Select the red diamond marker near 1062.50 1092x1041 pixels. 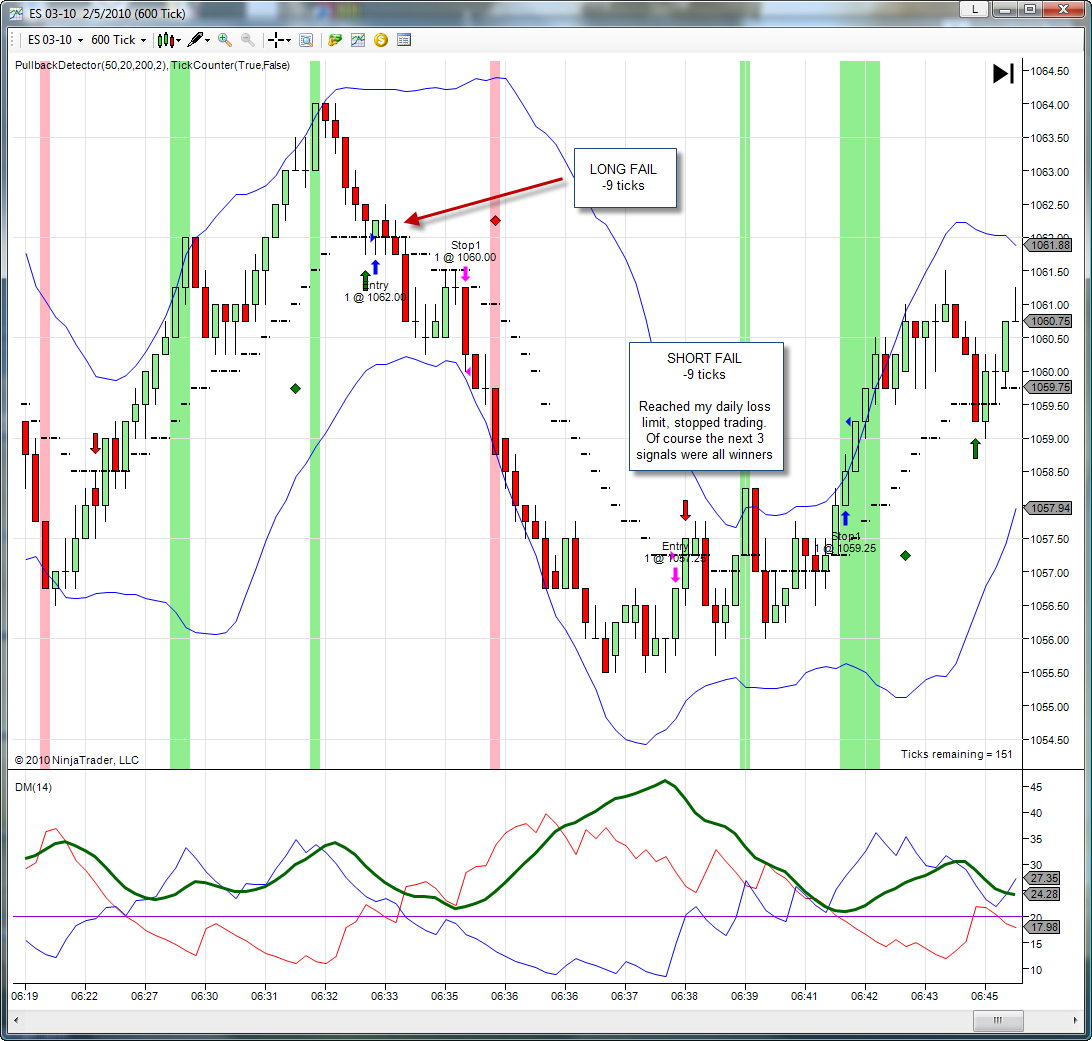(x=495, y=221)
